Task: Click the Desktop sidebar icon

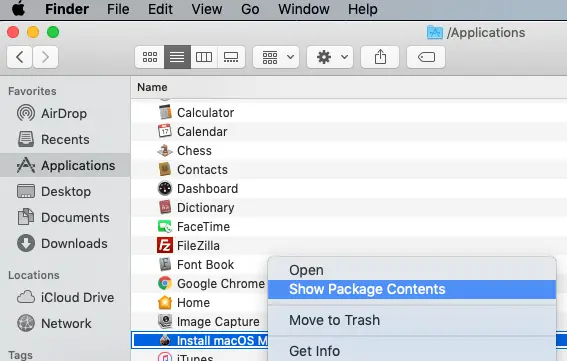Action: tap(26, 191)
